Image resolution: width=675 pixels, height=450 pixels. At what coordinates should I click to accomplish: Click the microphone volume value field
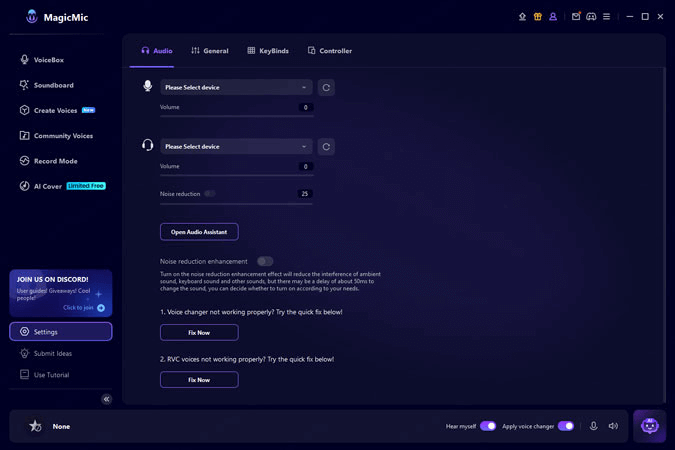click(306, 107)
